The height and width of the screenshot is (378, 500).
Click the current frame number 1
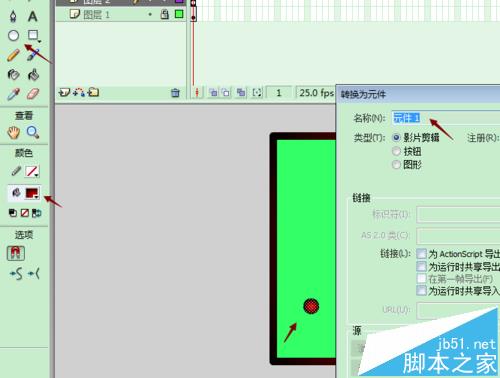(279, 93)
